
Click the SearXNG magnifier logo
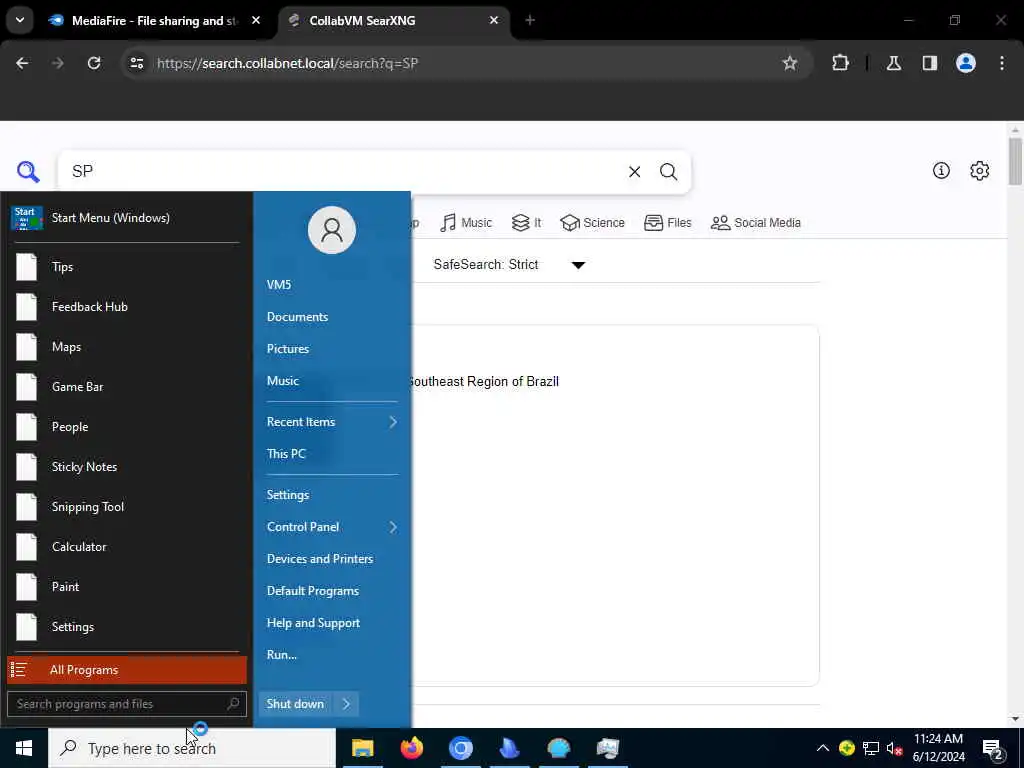coord(28,172)
